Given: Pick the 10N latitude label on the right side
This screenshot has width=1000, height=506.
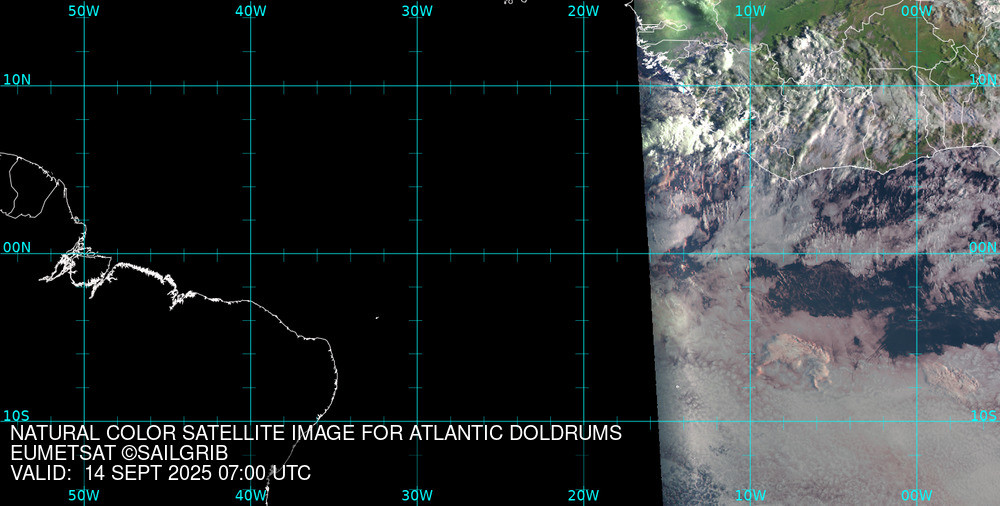Looking at the screenshot, I should pos(983,80).
